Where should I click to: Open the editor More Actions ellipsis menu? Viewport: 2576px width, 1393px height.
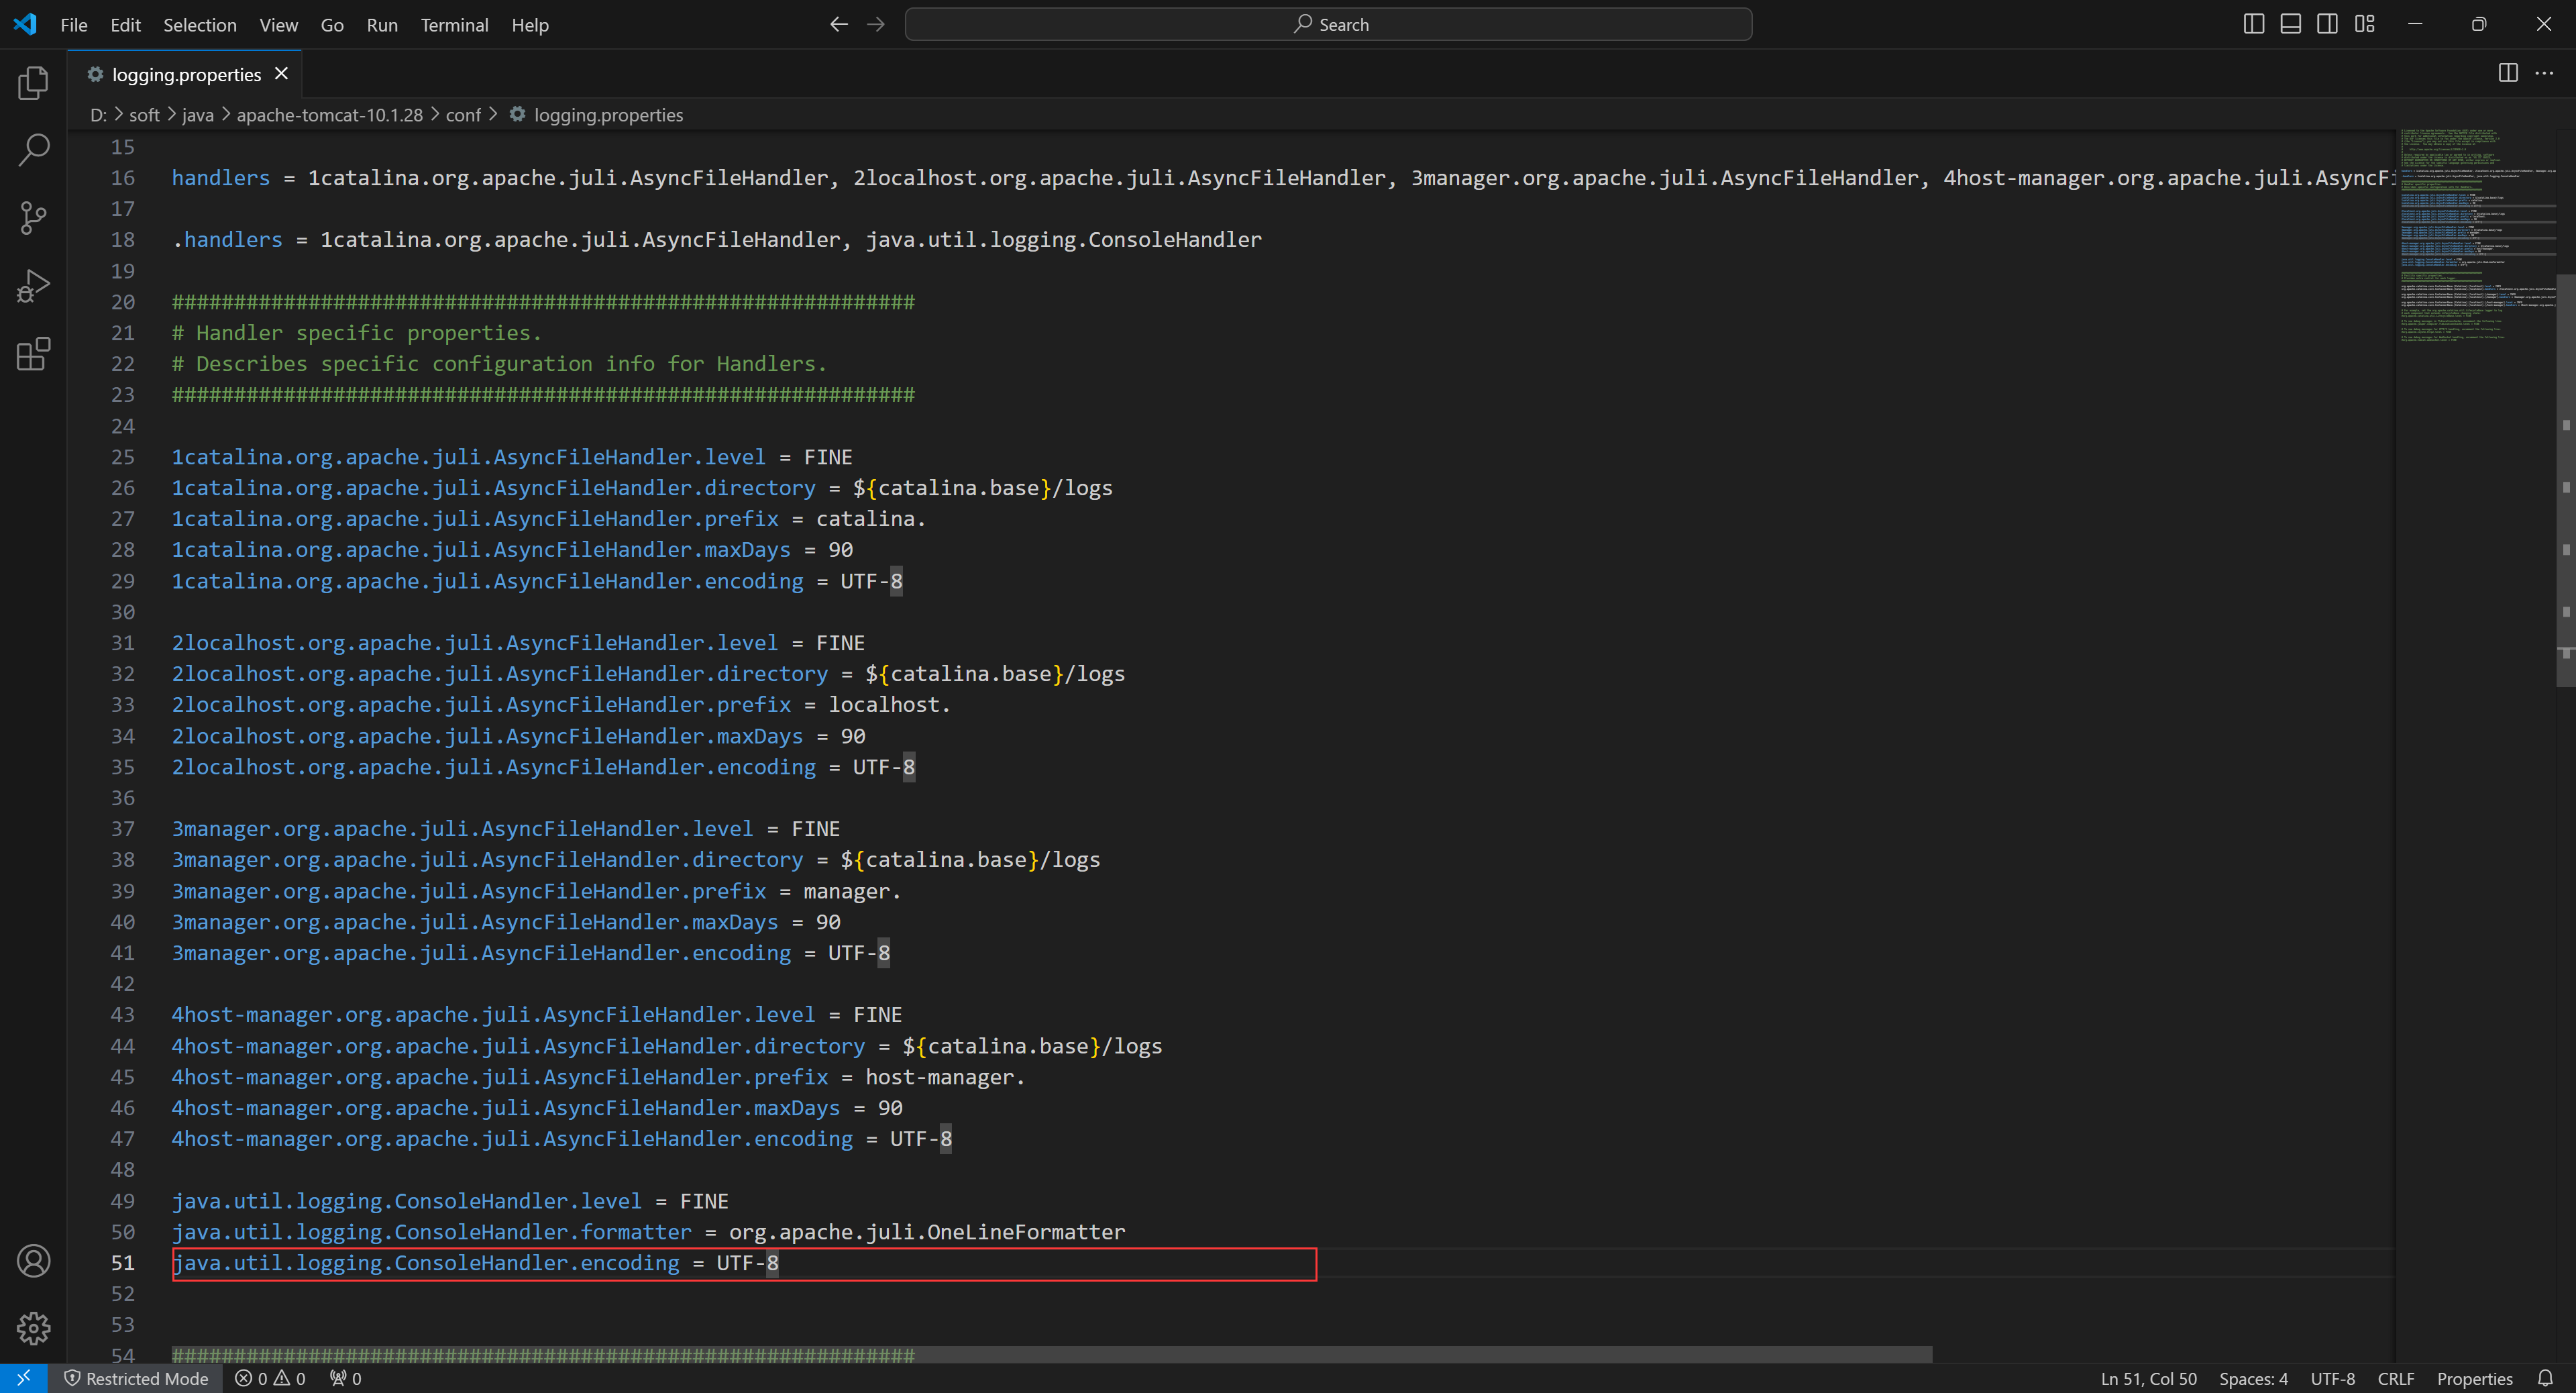[2544, 73]
